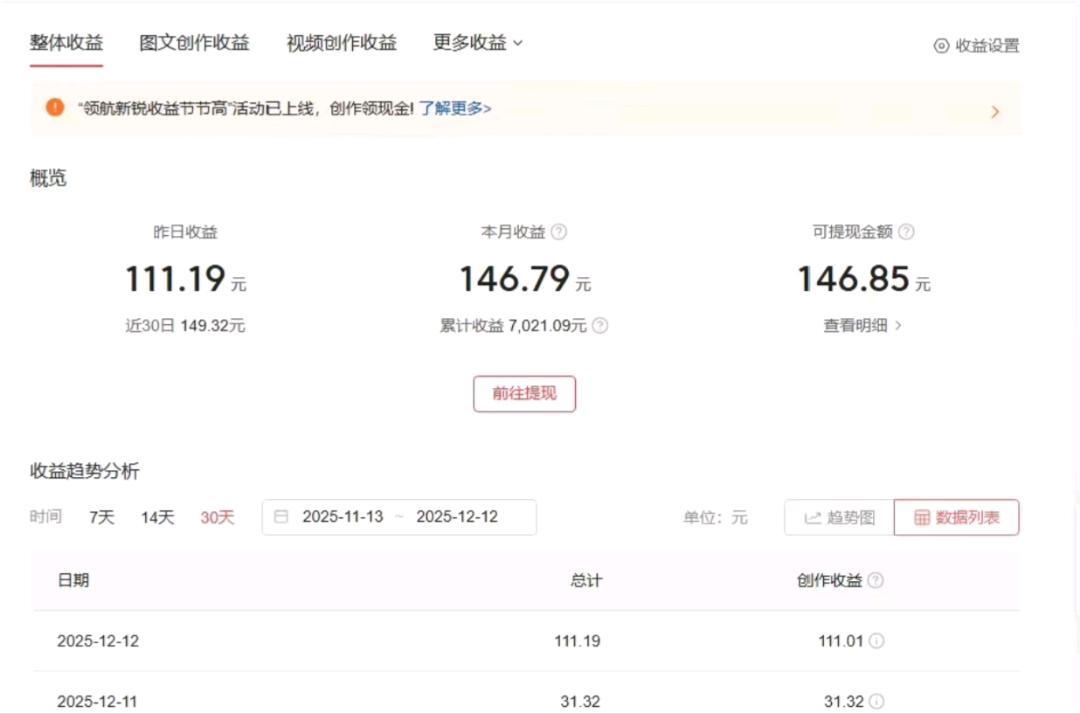Click the 收益趋势分析 section heading

[85, 471]
